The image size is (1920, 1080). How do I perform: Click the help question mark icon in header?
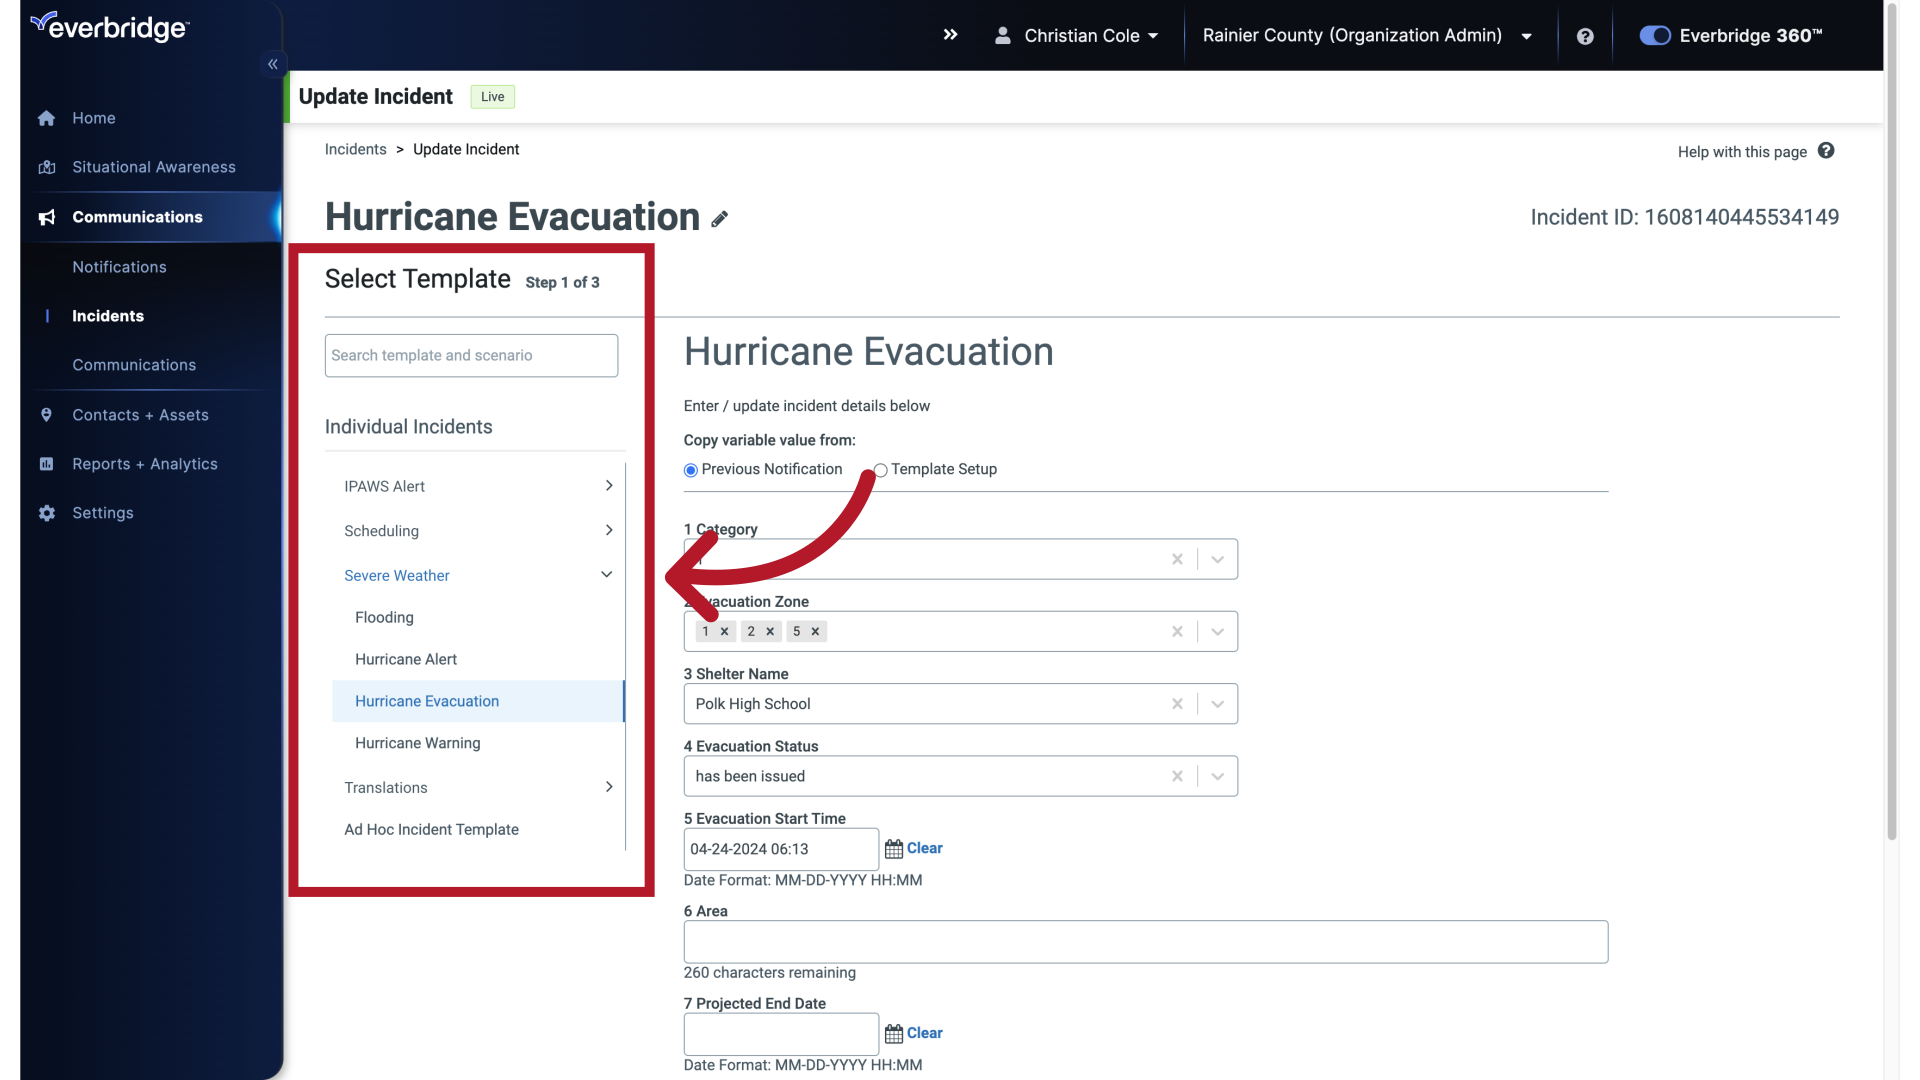click(x=1585, y=36)
